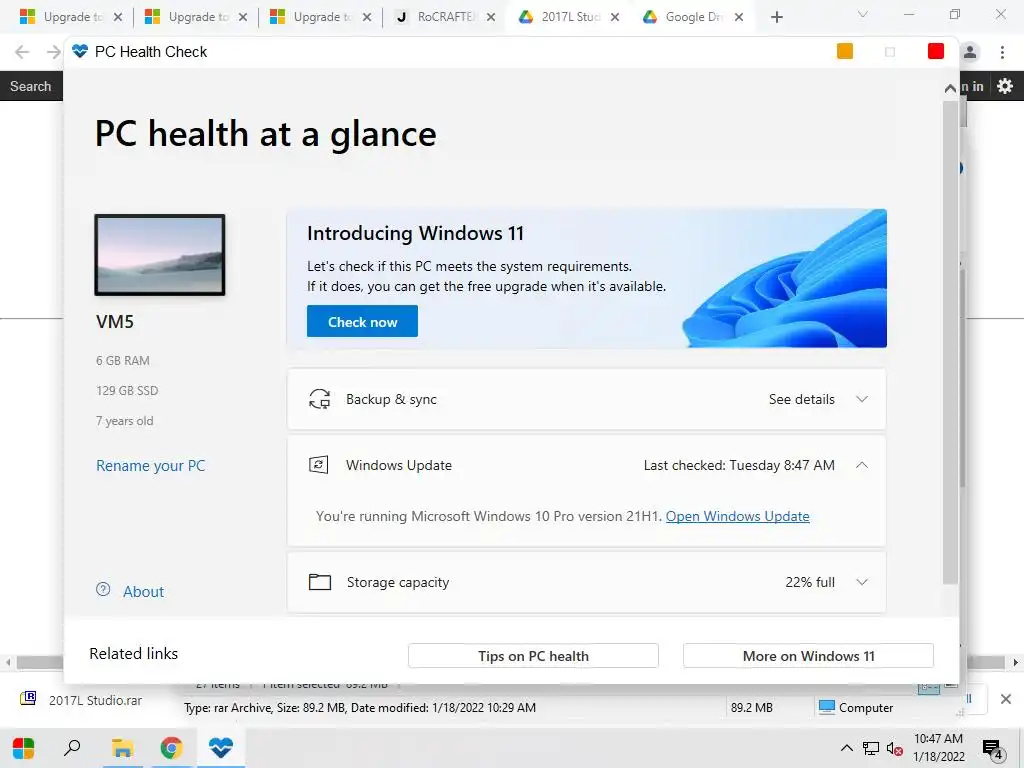This screenshot has width=1024, height=768.
Task: Open Chrome profile avatar icon
Action: pos(970,52)
